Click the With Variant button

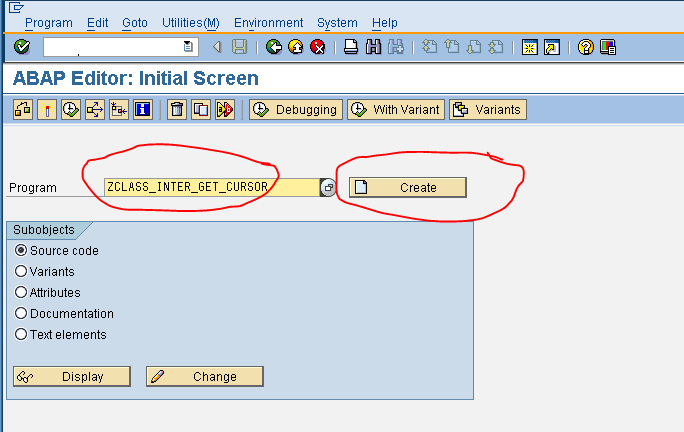click(x=396, y=110)
